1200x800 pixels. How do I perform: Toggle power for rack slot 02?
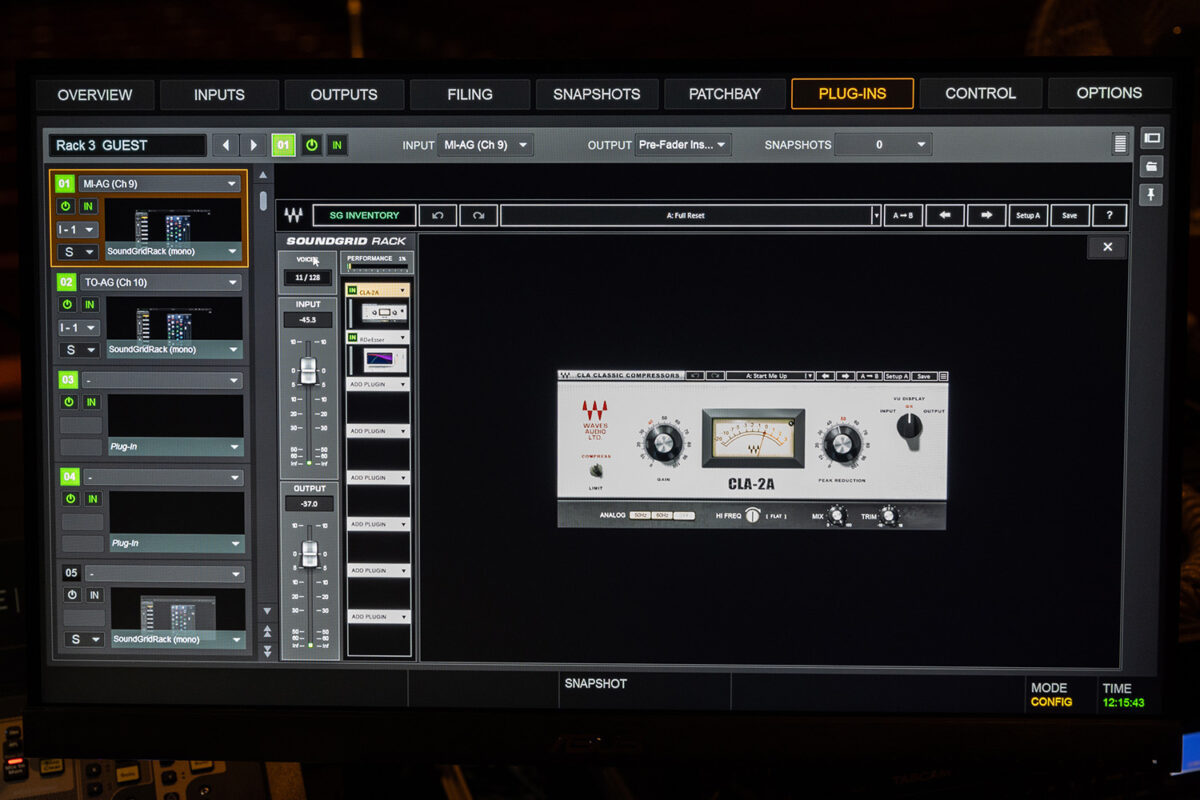tap(68, 304)
